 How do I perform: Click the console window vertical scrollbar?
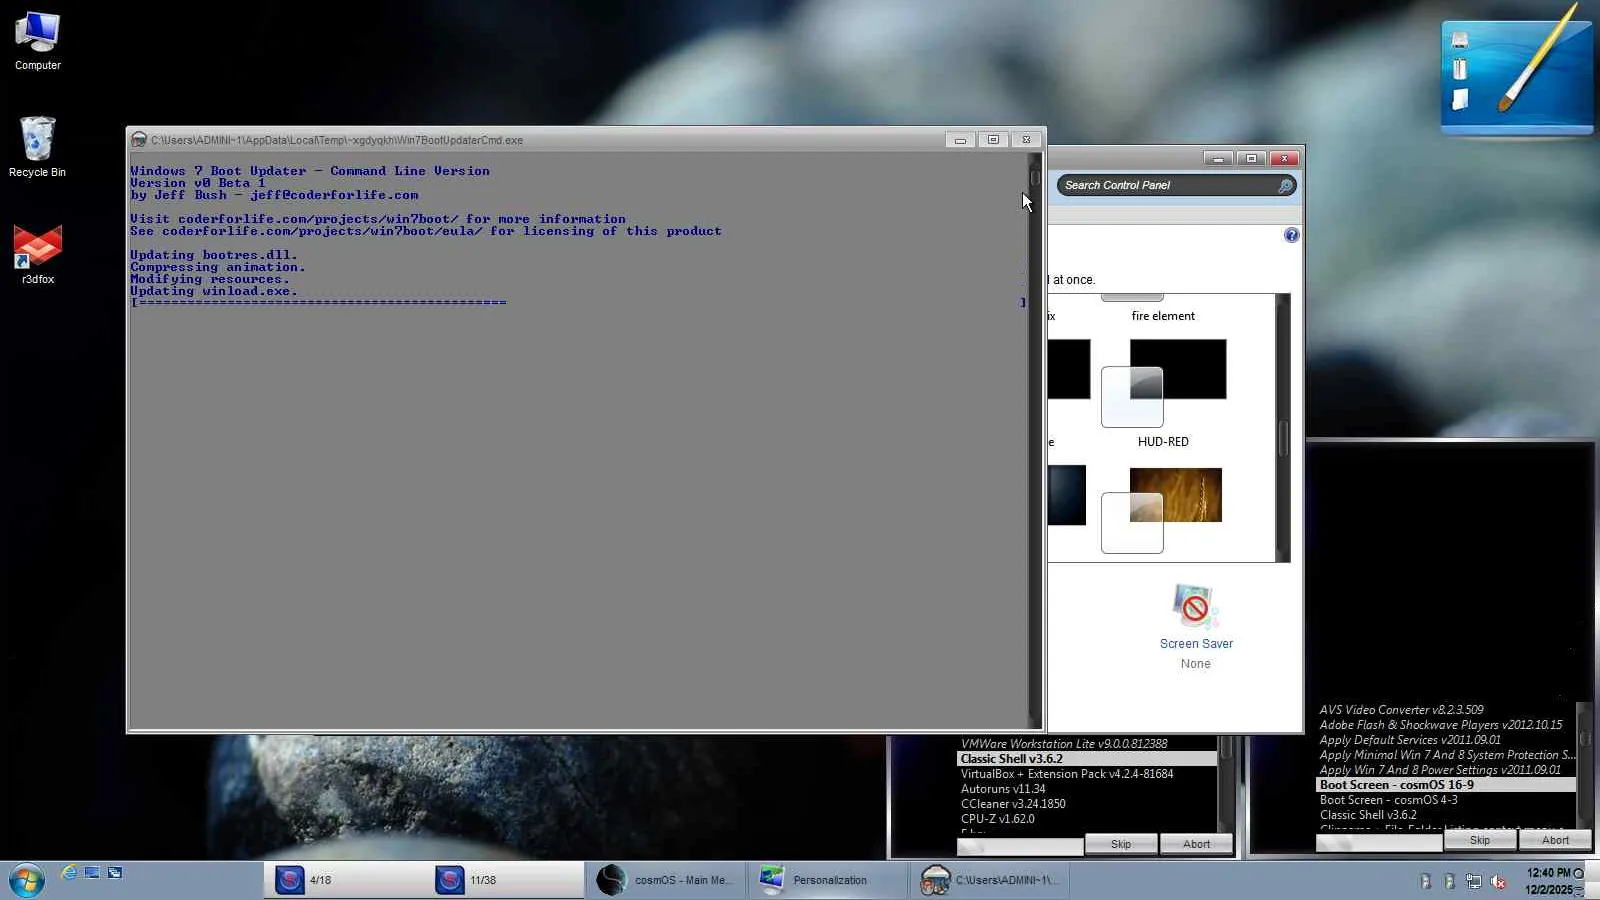coord(1035,440)
